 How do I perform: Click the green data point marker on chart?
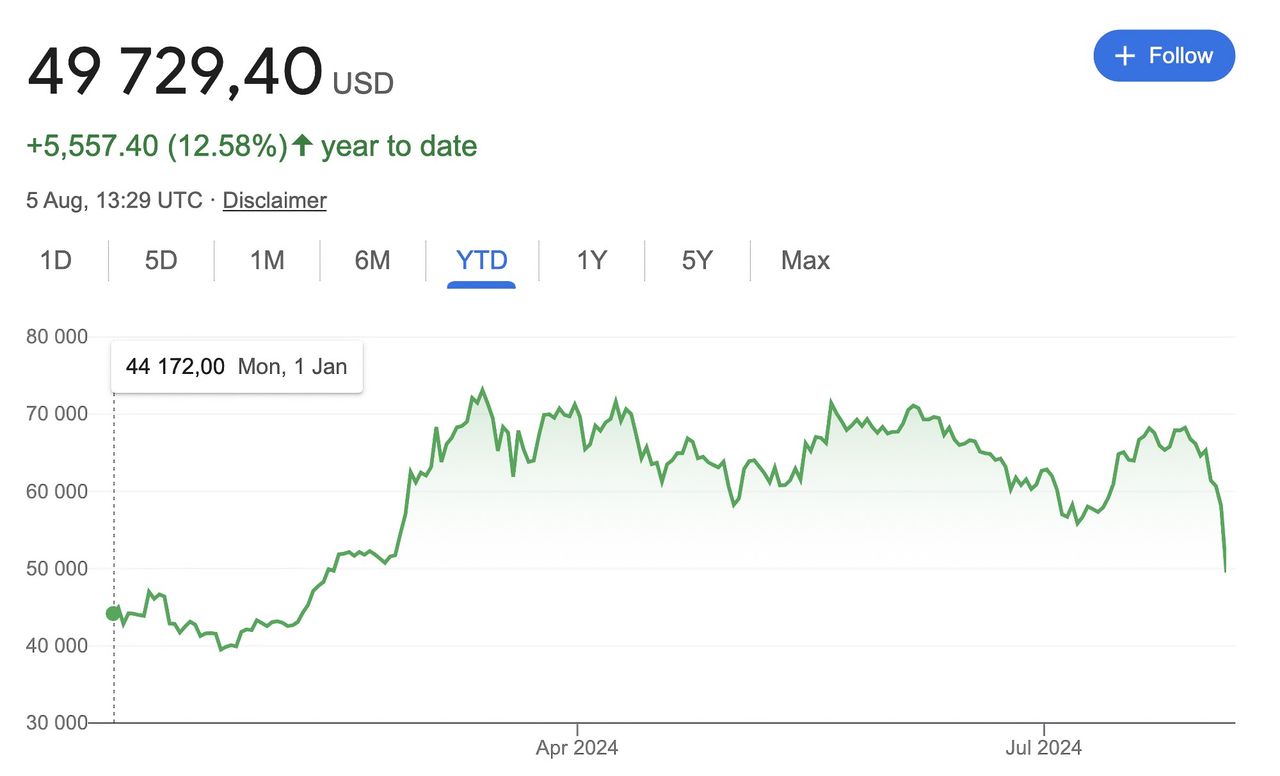(113, 613)
